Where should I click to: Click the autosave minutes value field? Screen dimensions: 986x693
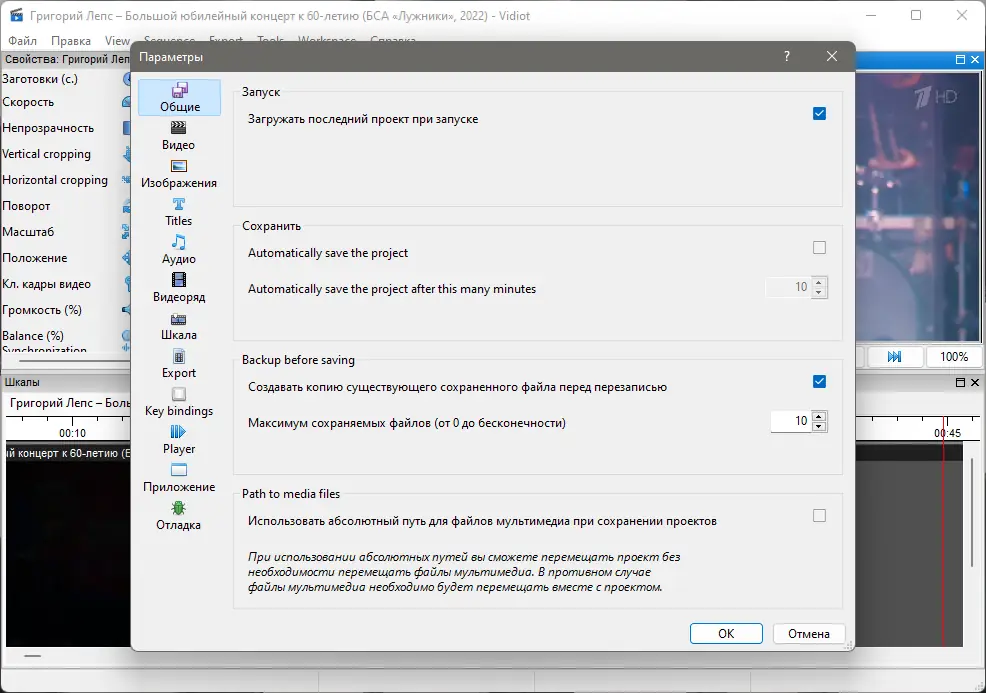pos(789,287)
